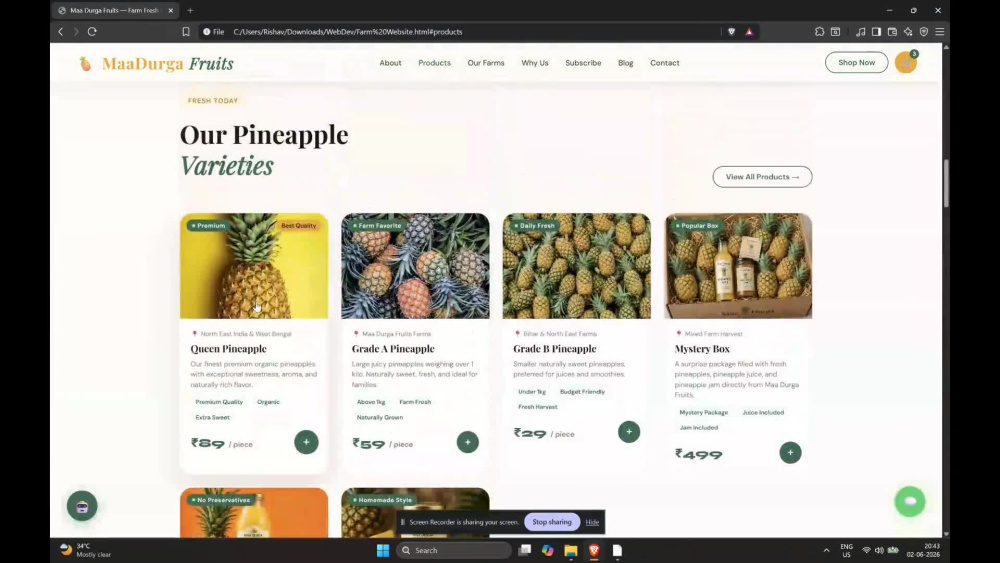Click the Popular Box badge
1000x563 pixels.
coord(696,226)
